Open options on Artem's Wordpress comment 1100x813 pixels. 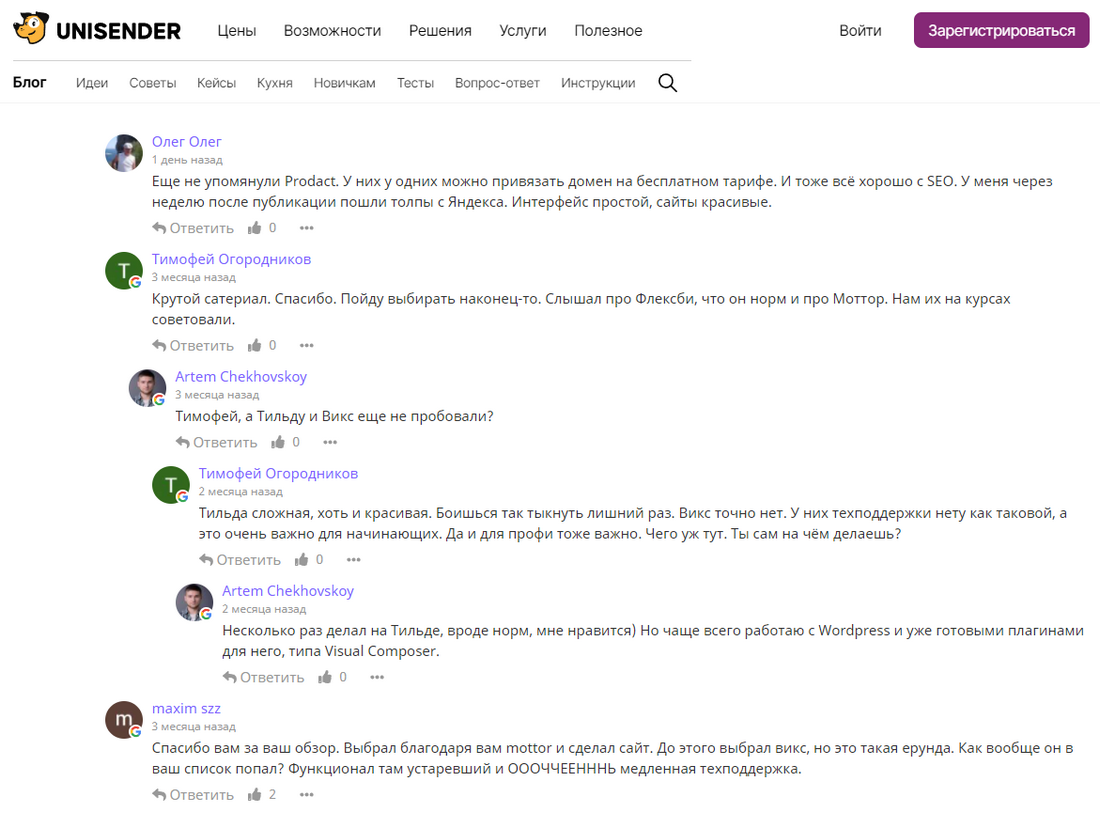(x=377, y=677)
